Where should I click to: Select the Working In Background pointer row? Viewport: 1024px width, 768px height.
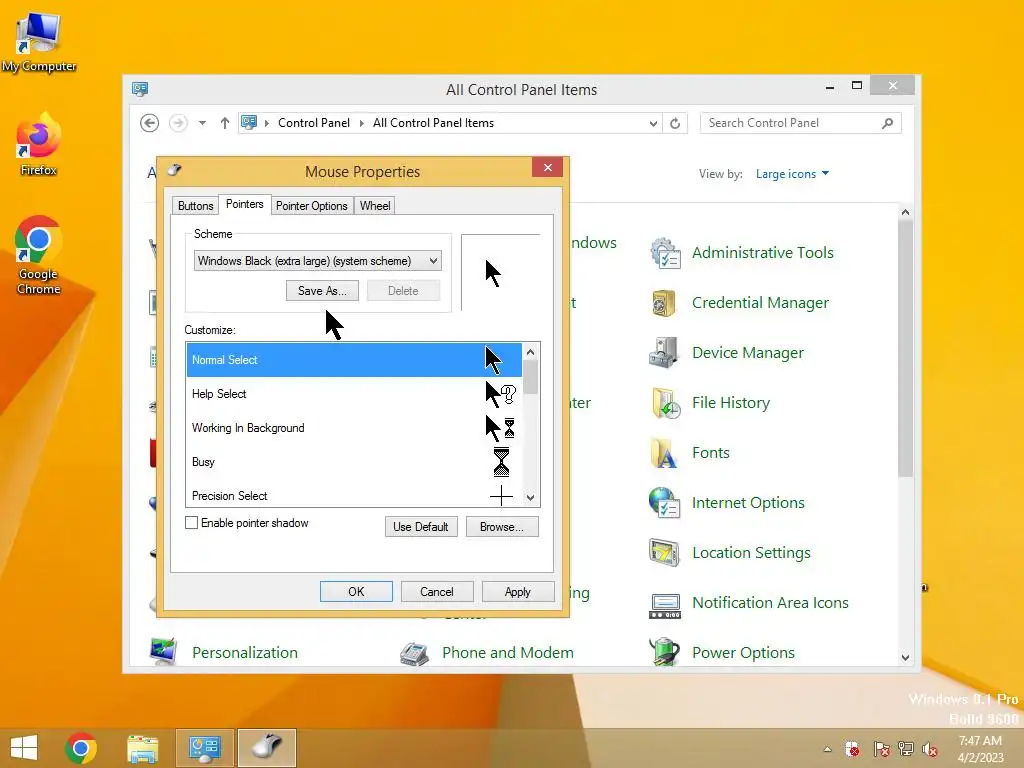click(354, 428)
